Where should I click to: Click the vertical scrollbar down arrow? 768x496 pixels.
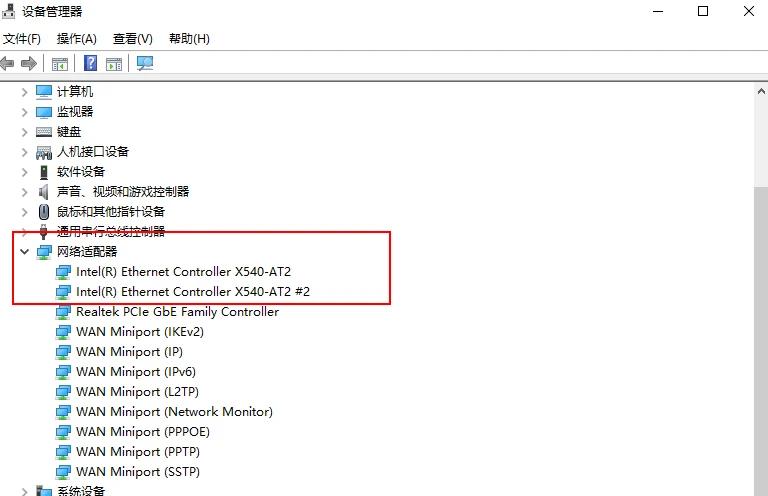coord(759,488)
